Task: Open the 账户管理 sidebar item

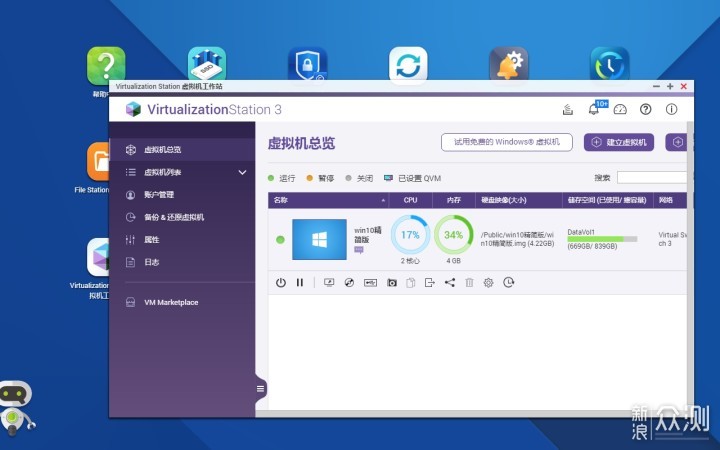Action: pyautogui.click(x=159, y=195)
